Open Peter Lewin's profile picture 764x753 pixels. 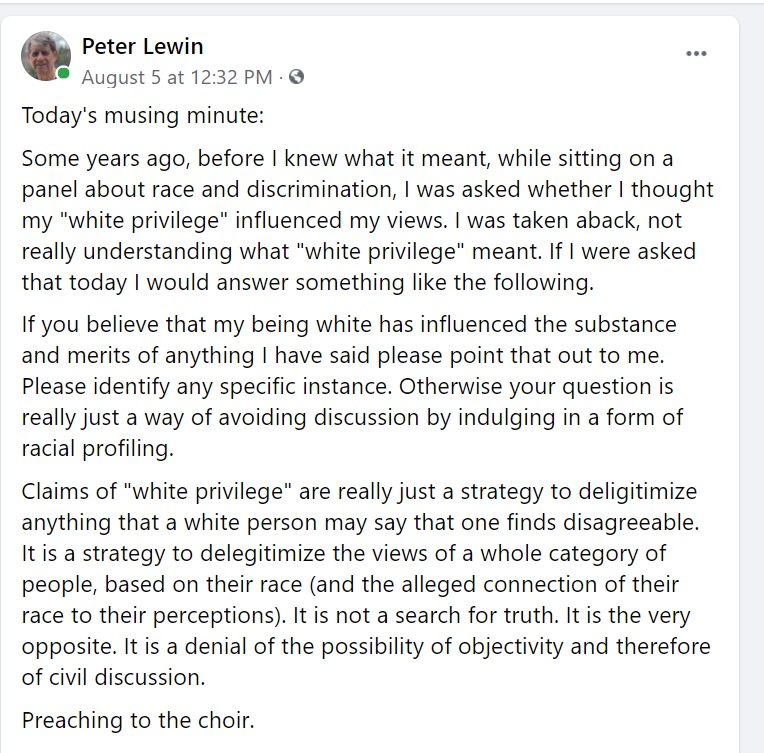[x=46, y=56]
